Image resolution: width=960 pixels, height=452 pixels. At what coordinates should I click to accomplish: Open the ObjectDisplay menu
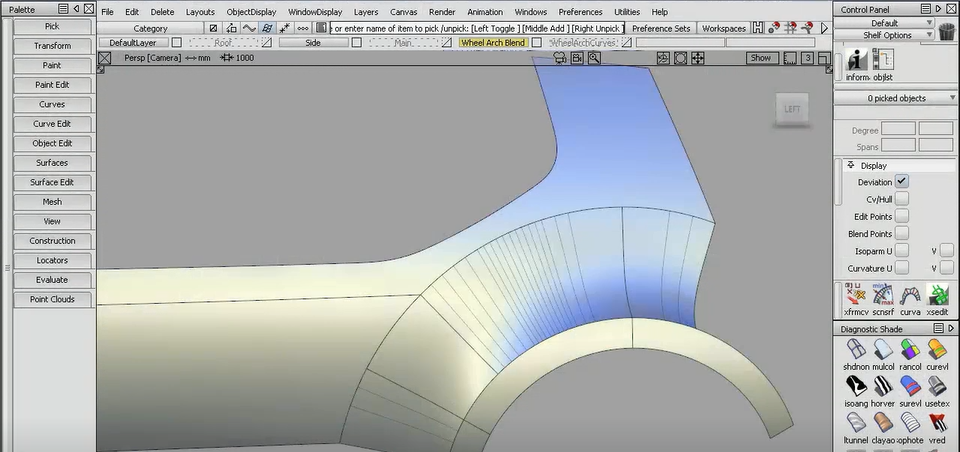pos(251,12)
